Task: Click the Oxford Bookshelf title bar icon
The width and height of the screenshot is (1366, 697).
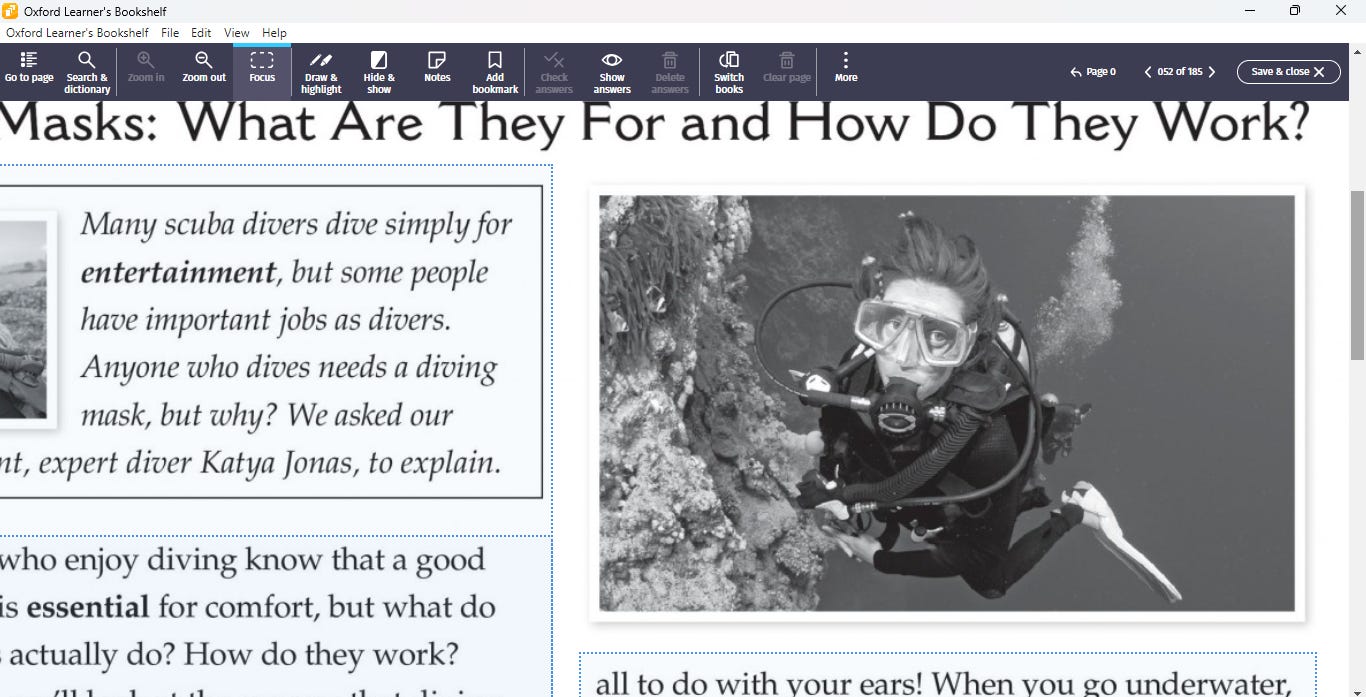Action: click(10, 11)
